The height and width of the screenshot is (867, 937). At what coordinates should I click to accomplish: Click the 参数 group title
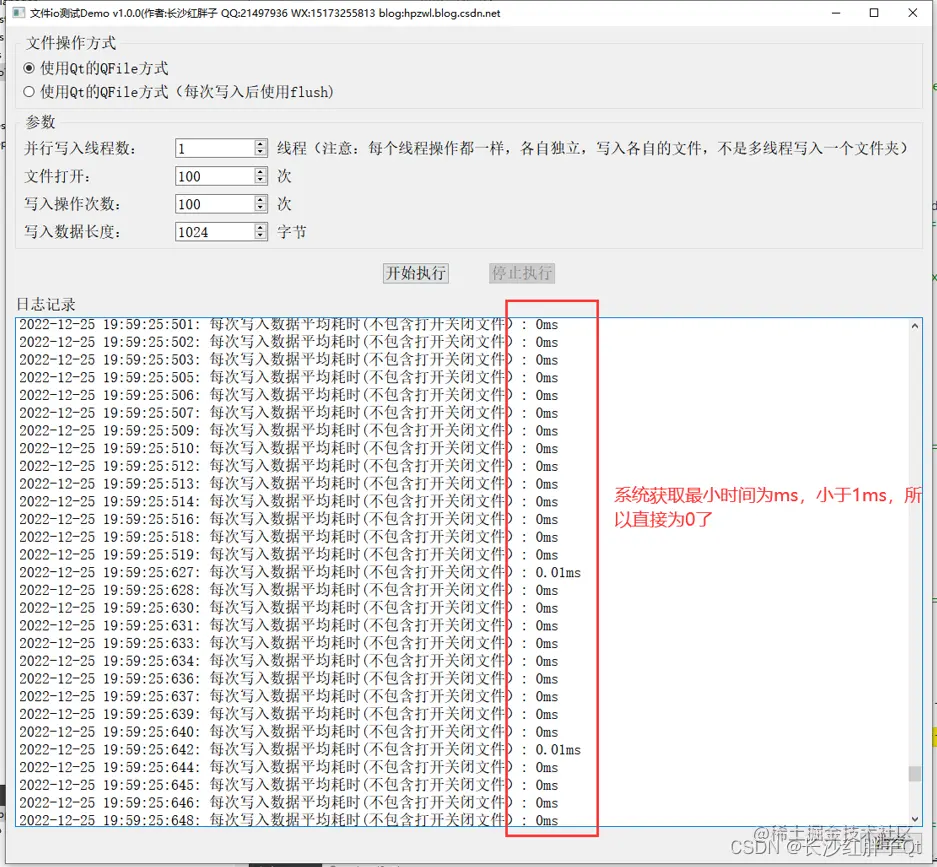point(41,122)
